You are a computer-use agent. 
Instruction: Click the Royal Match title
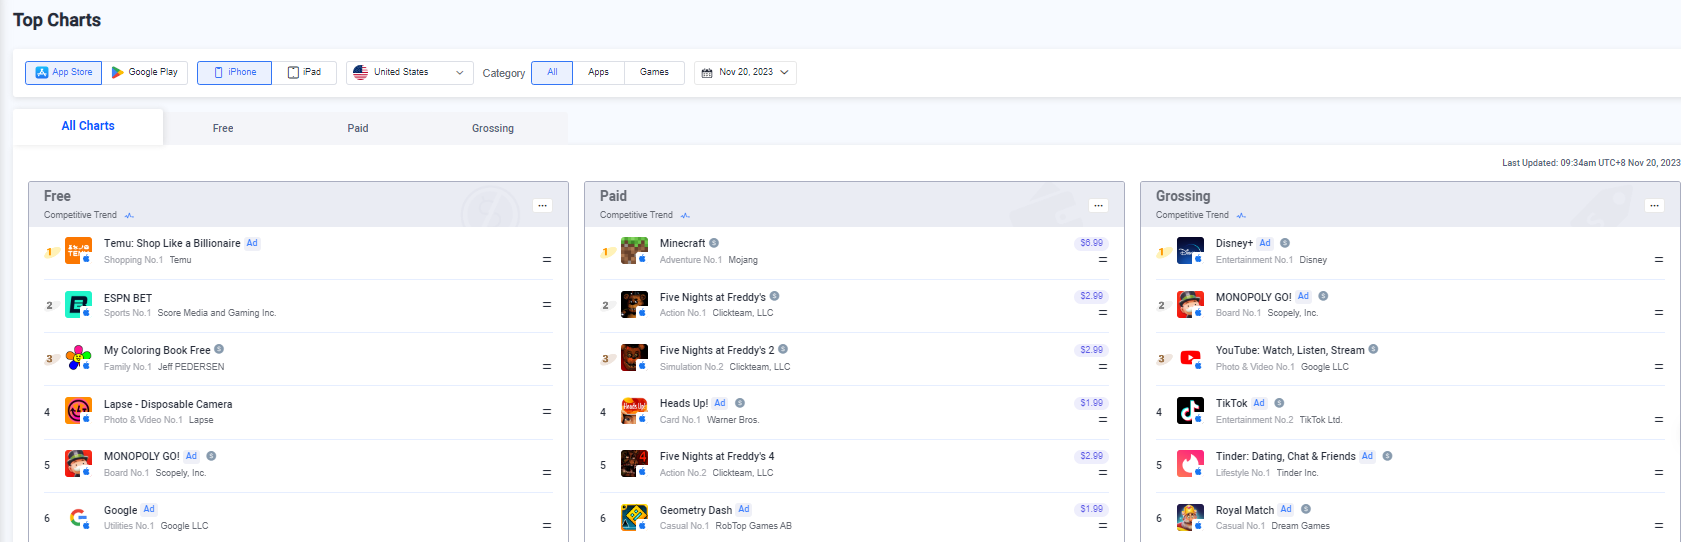(1245, 510)
